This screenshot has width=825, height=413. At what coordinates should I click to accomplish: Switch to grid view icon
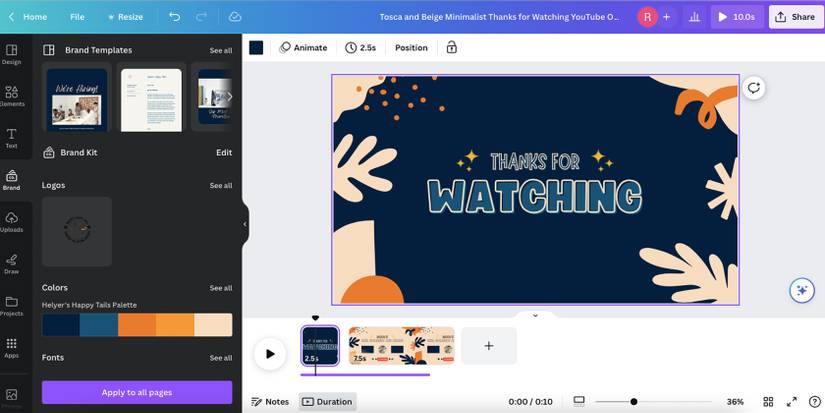tap(768, 402)
